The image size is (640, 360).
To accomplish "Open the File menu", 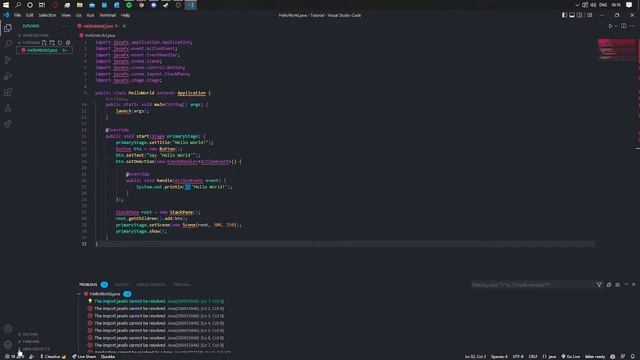I will tap(18, 15).
